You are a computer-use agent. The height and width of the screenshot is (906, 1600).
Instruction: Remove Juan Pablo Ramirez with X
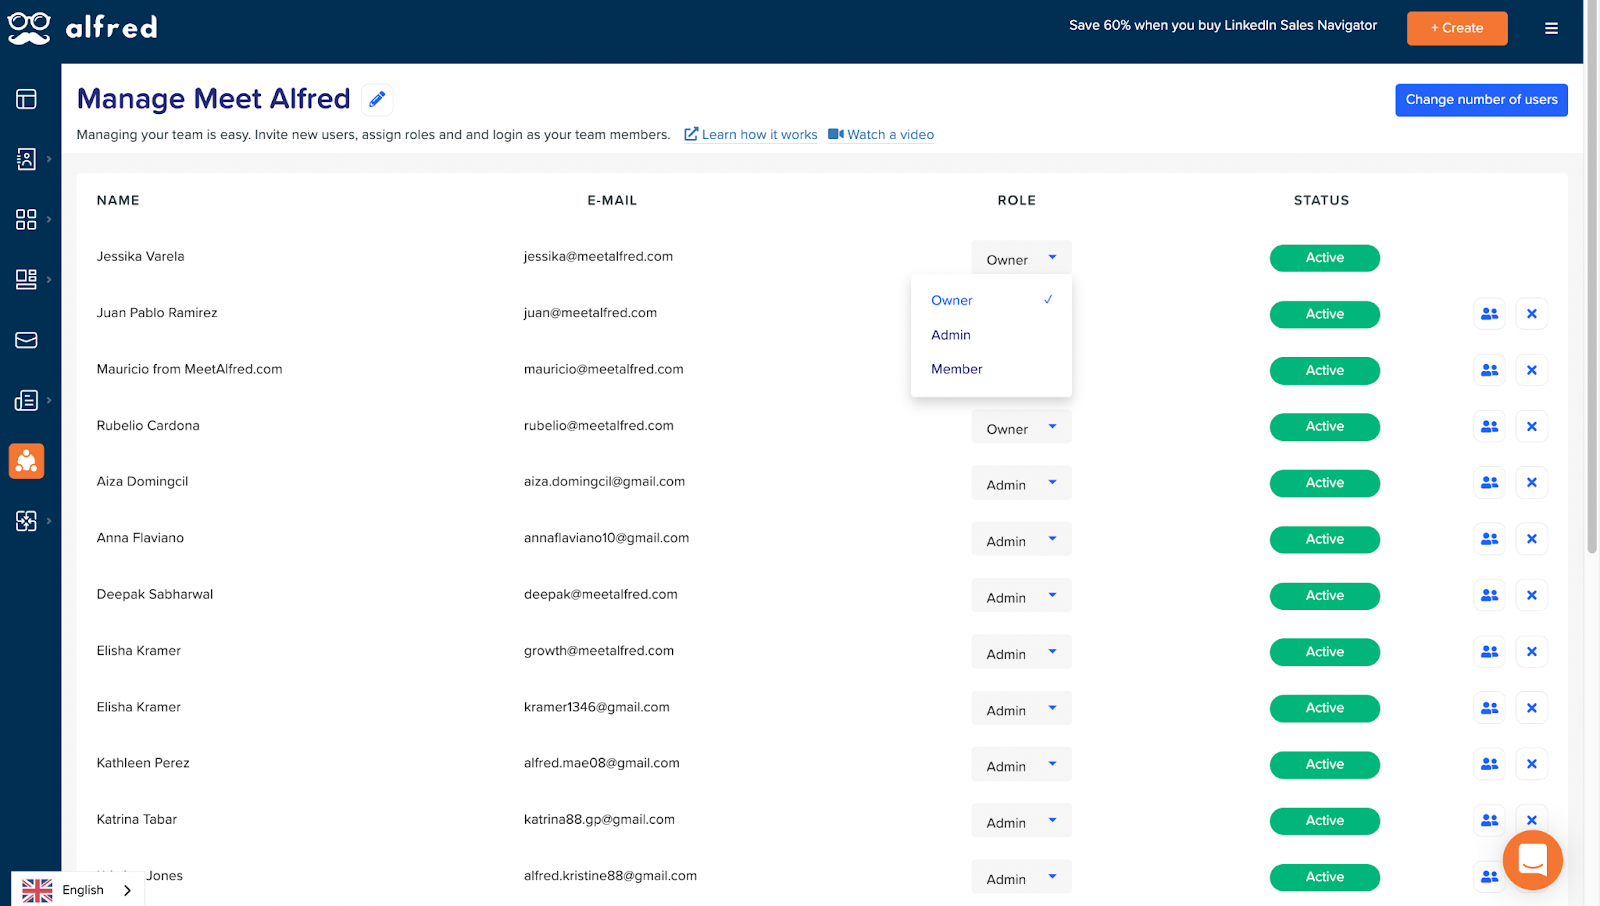click(1531, 314)
